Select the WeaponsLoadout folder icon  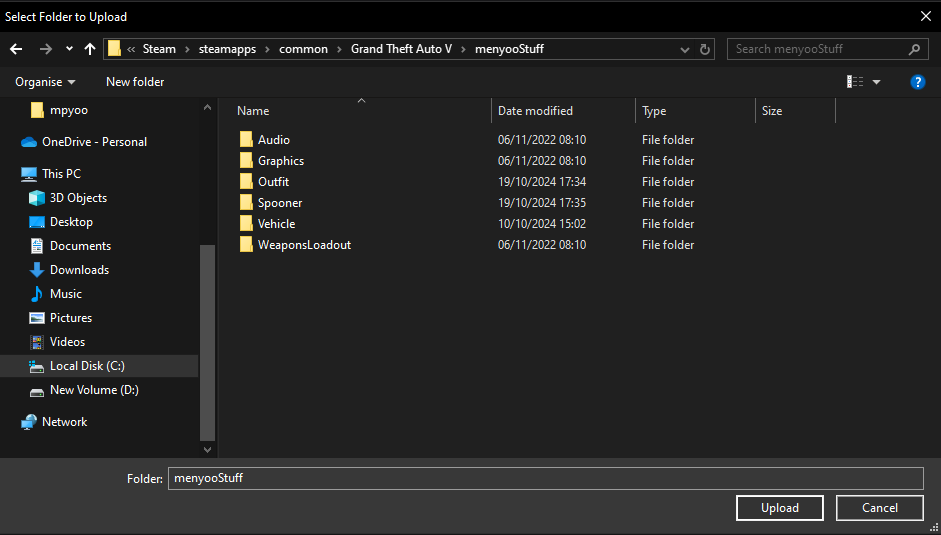point(246,245)
